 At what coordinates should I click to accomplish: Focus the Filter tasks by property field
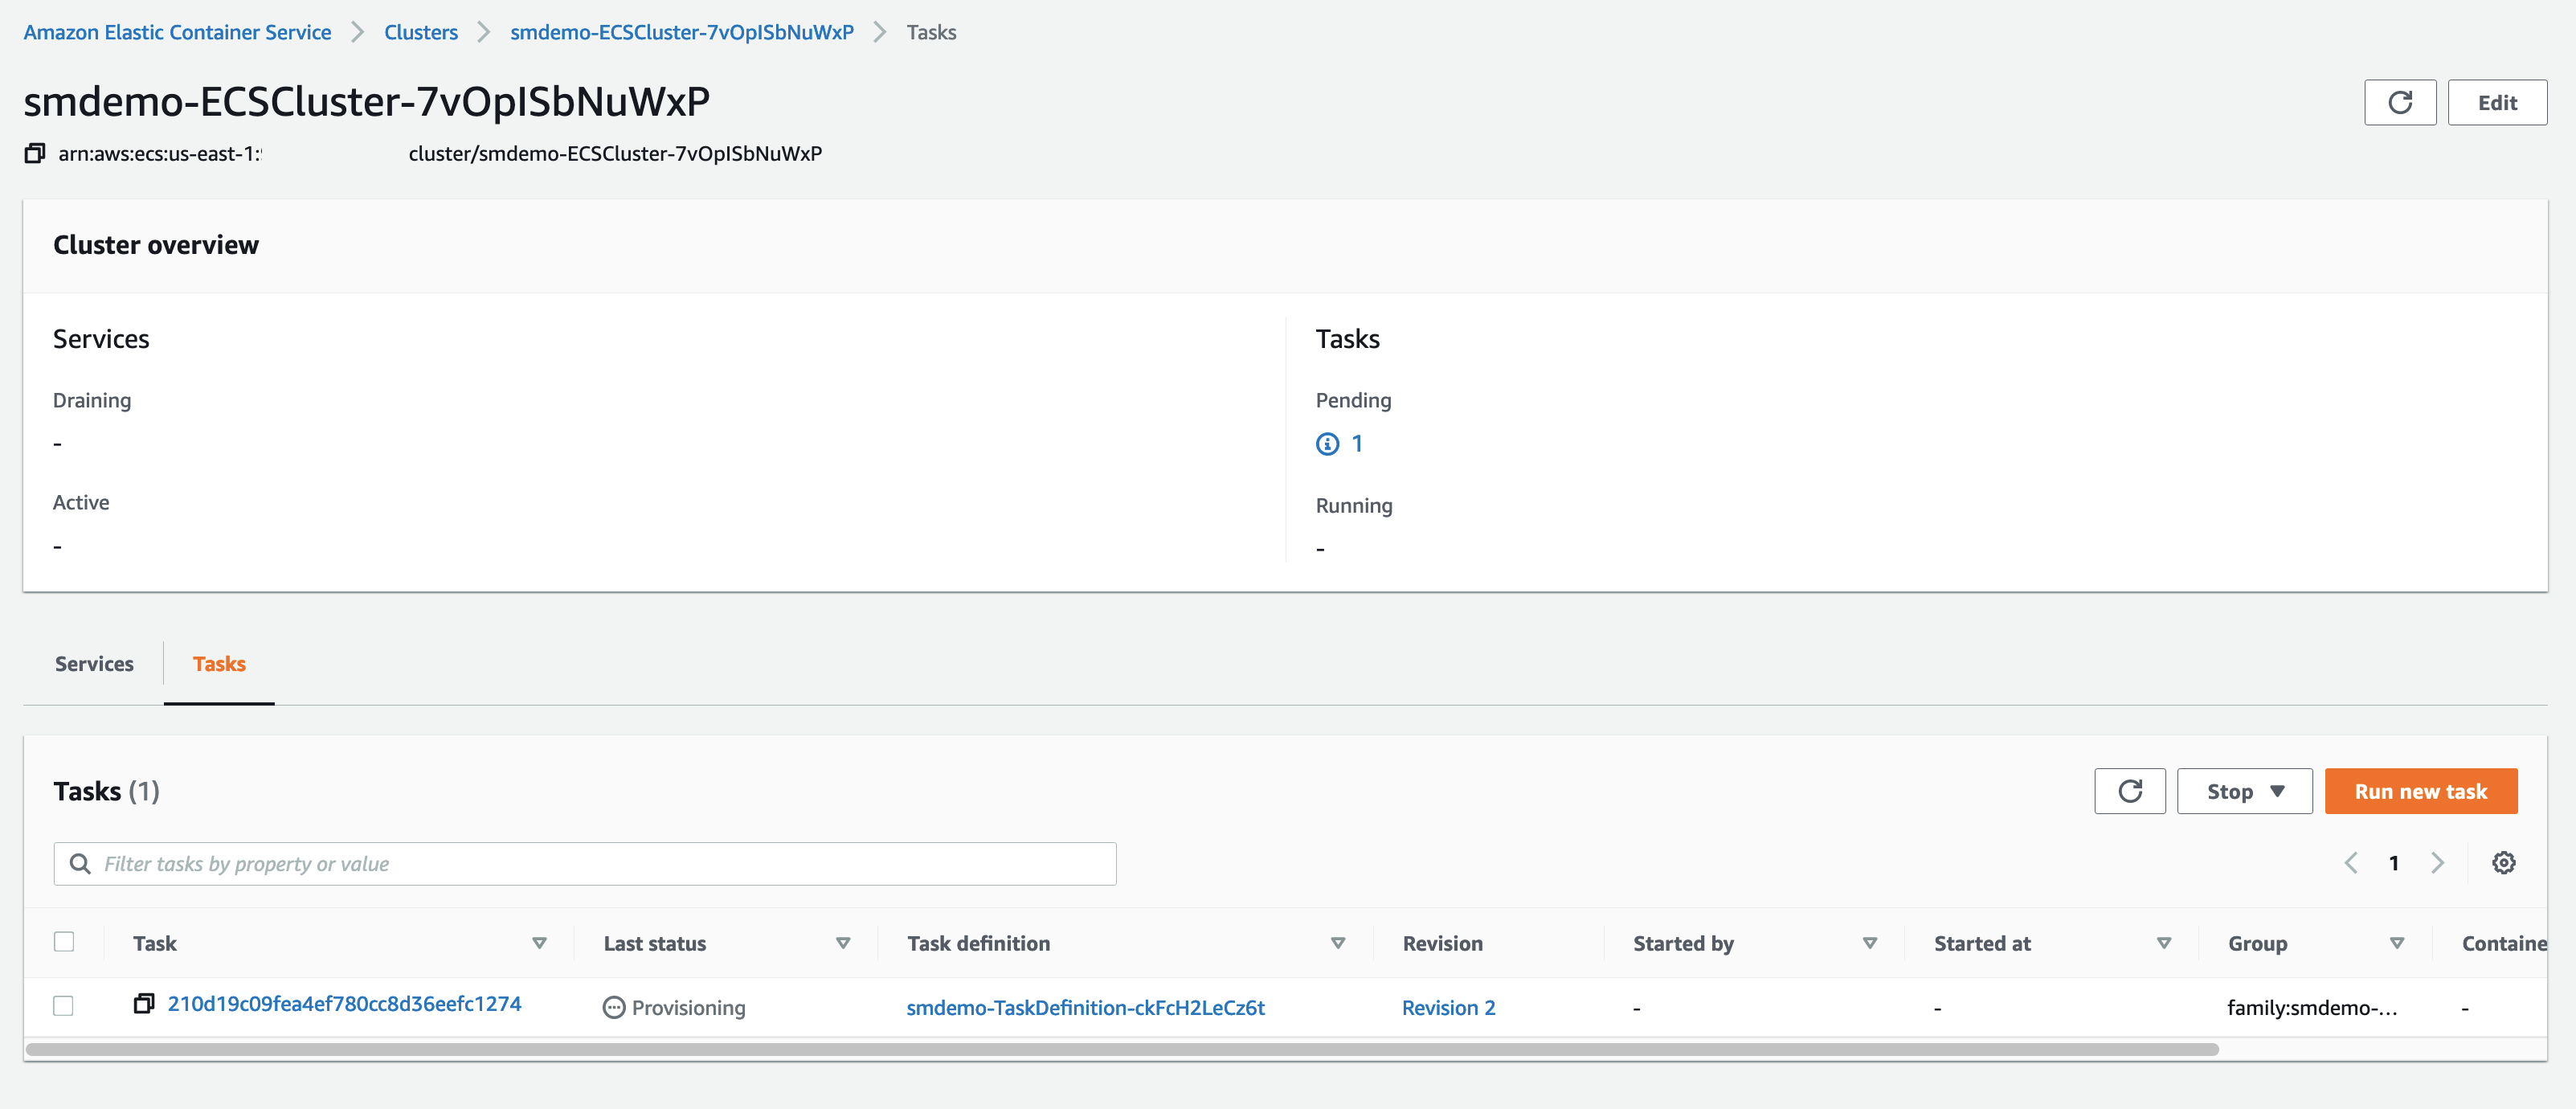(x=585, y=863)
